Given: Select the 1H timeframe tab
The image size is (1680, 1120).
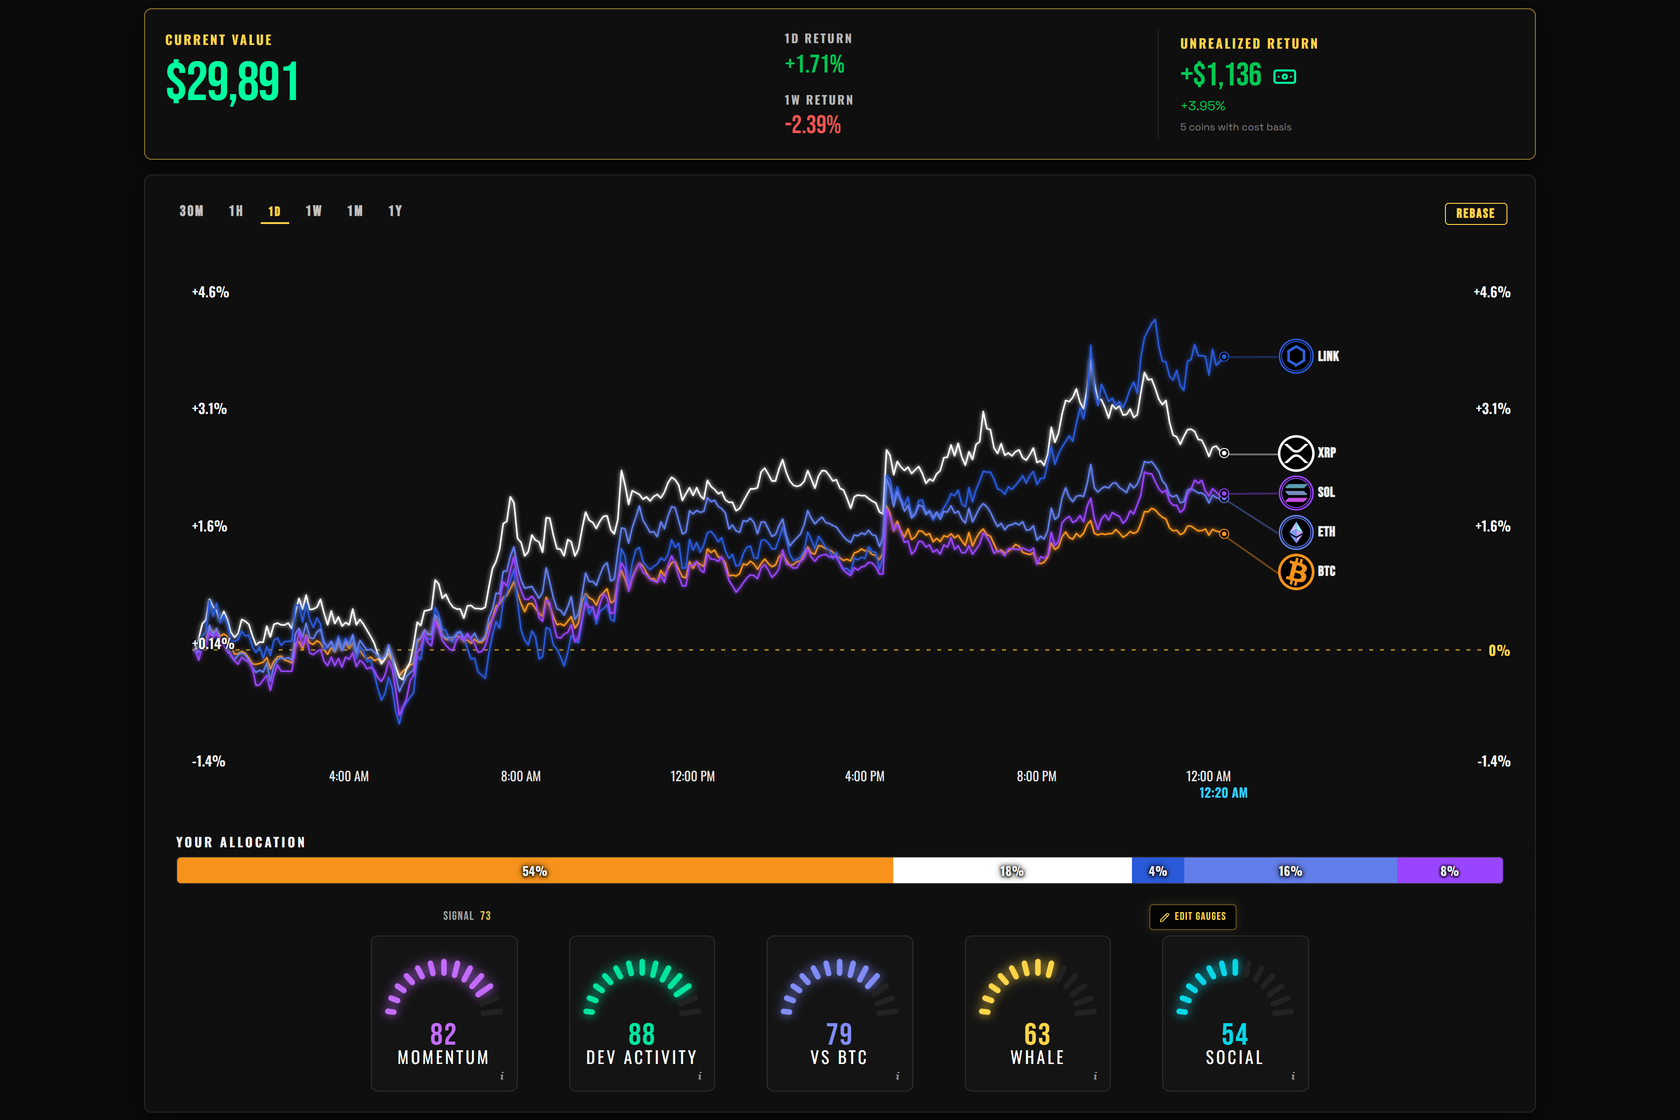Looking at the screenshot, I should pyautogui.click(x=236, y=211).
